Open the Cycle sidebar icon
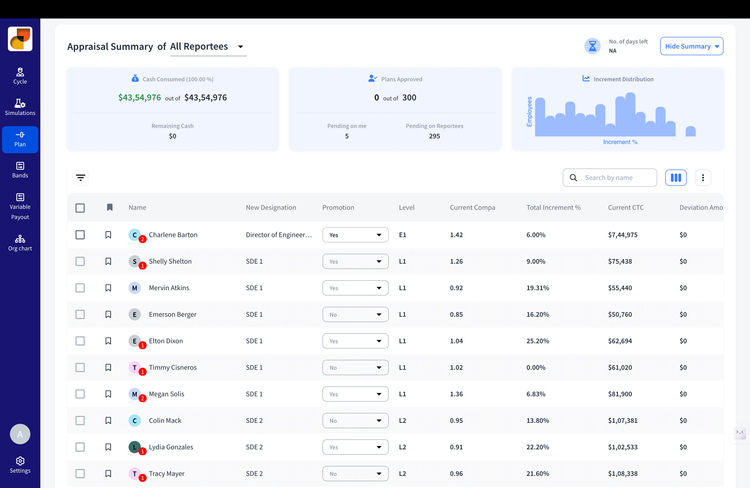Image resolution: width=750 pixels, height=488 pixels. (x=20, y=76)
